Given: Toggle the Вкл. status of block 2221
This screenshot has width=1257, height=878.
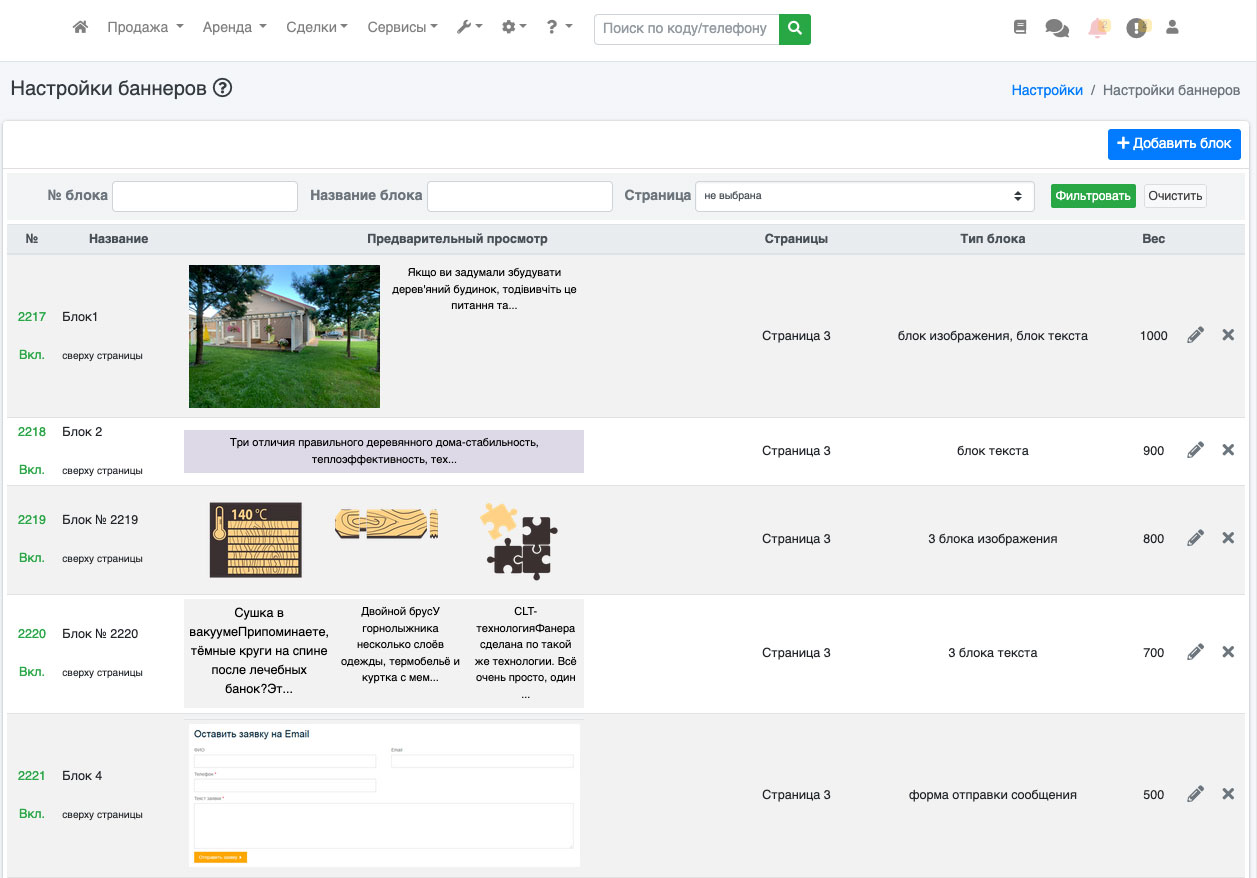Looking at the screenshot, I should (32, 814).
